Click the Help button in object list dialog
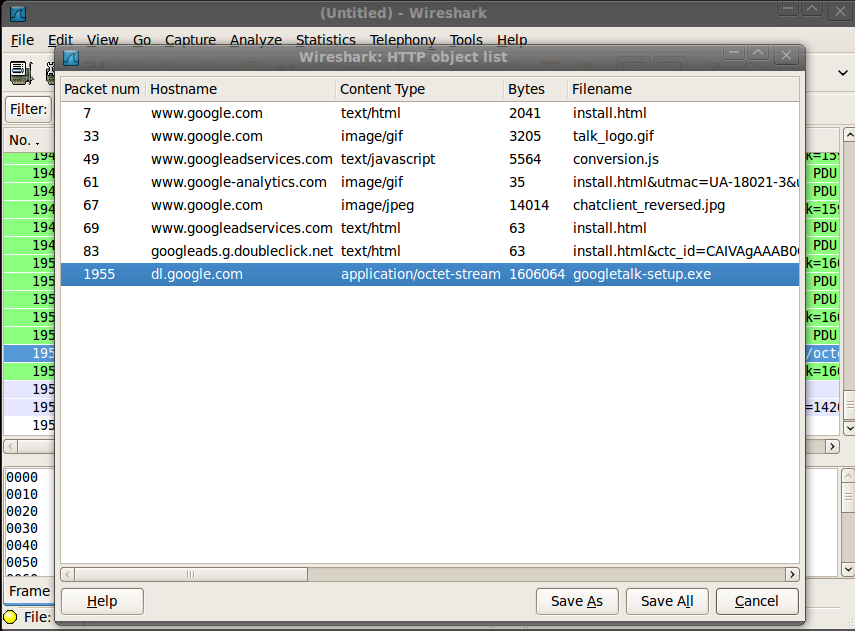 pyautogui.click(x=102, y=601)
